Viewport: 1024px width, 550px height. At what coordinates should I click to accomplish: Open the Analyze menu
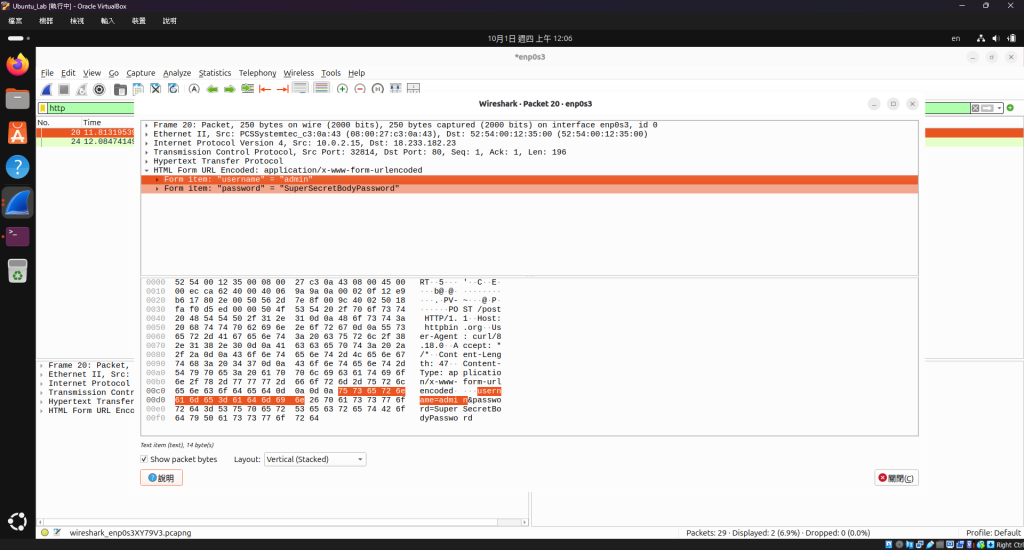(177, 73)
